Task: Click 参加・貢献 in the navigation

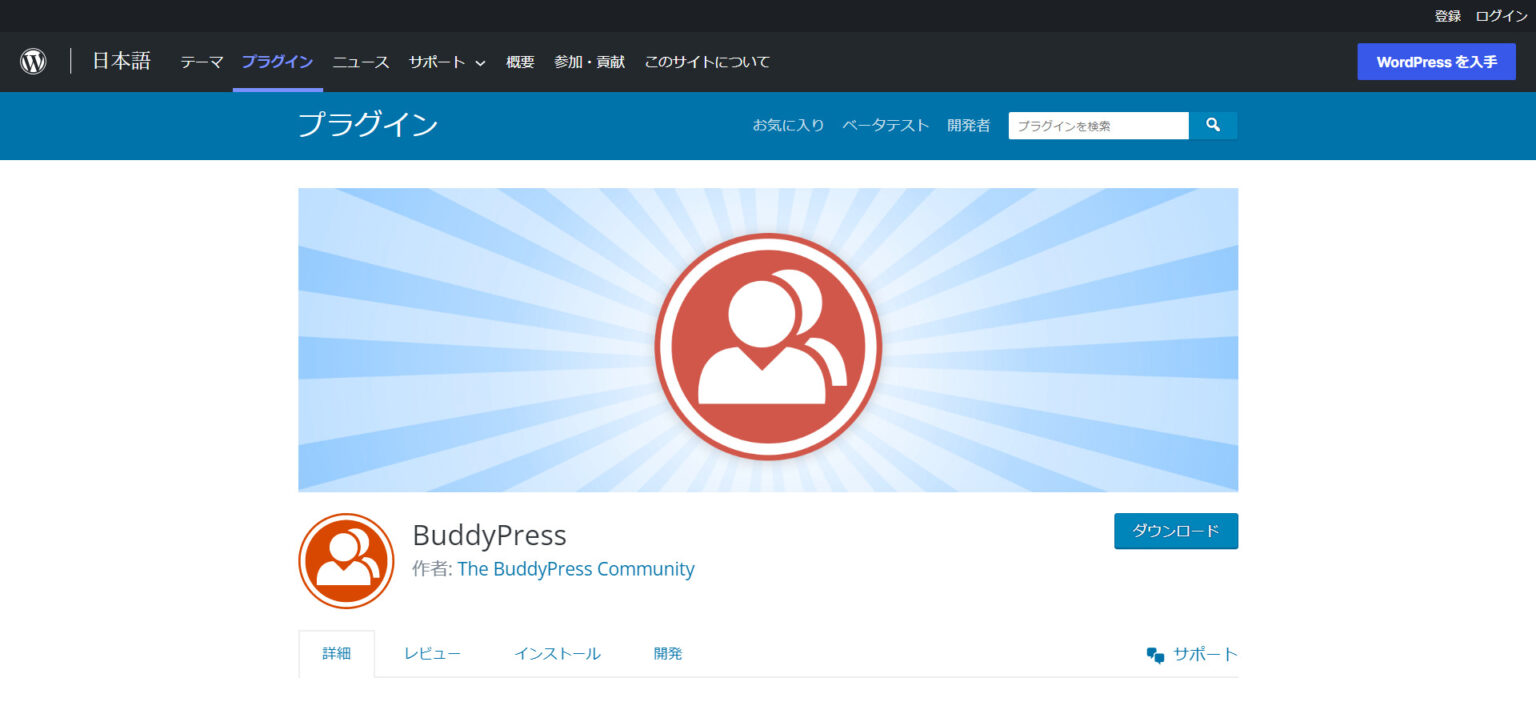Action: pyautogui.click(x=588, y=61)
